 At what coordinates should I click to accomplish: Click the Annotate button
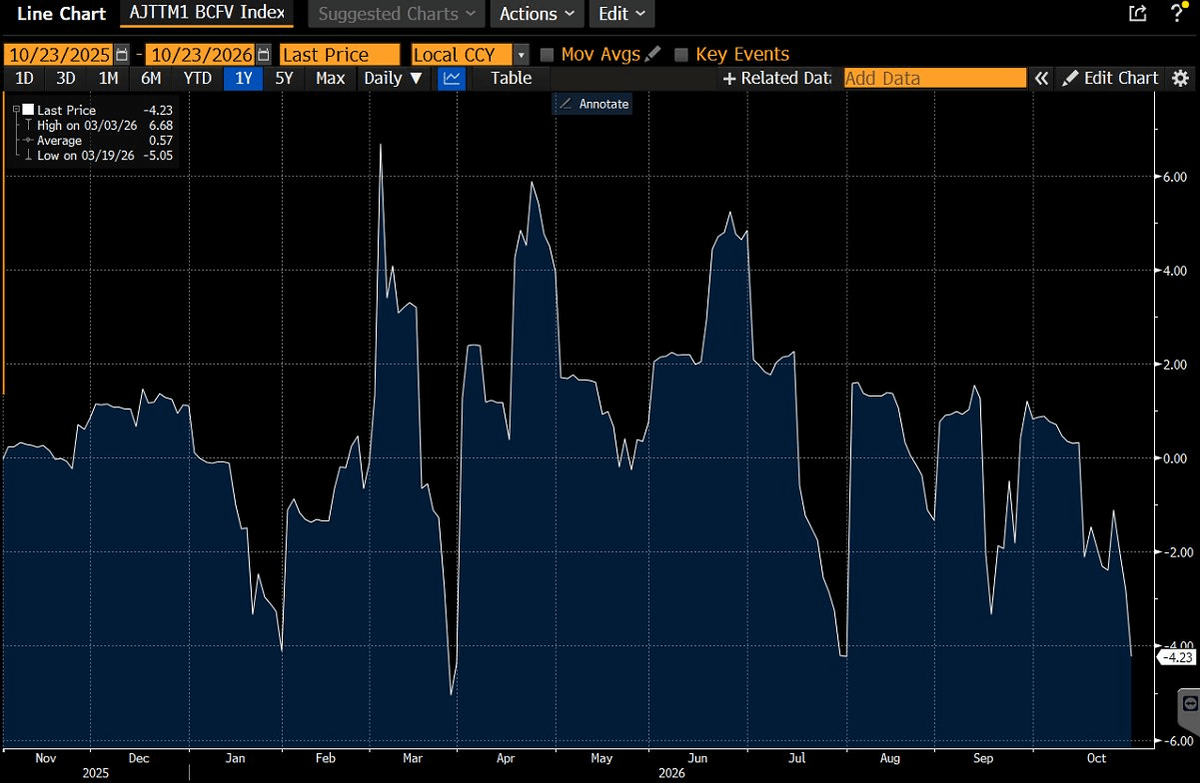(592, 103)
